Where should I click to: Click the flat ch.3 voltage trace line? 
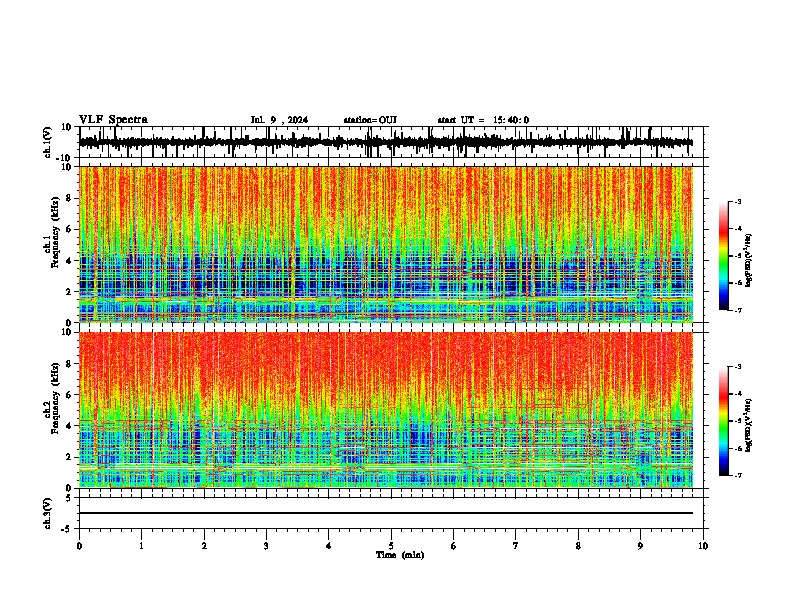386,513
